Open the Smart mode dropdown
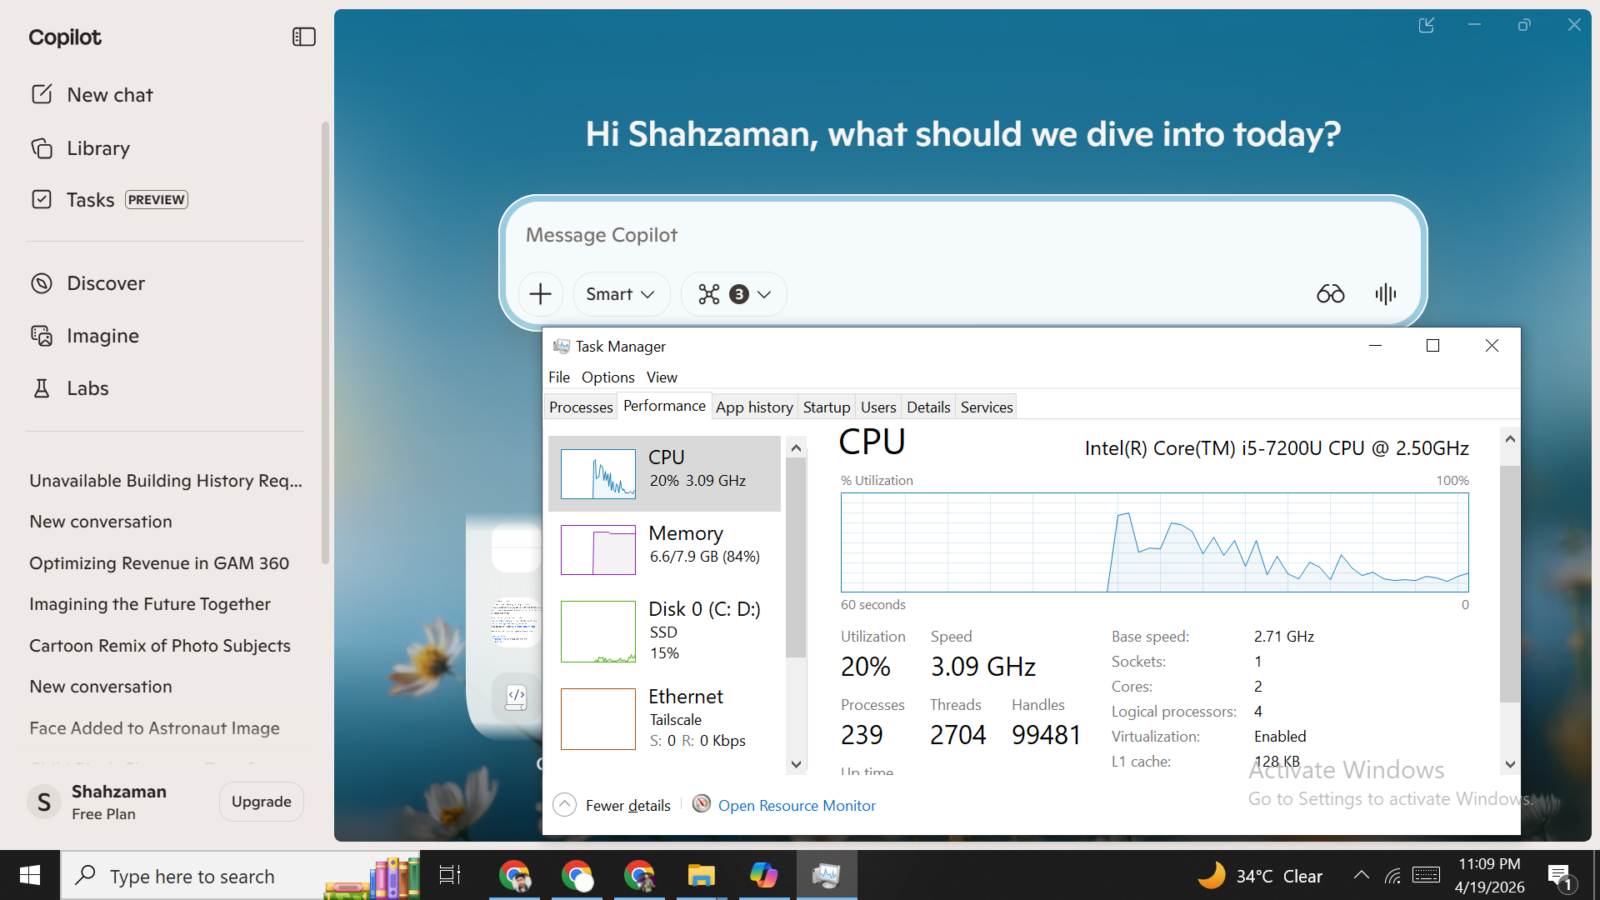Screen dimensions: 1600x900 [x=621, y=294]
